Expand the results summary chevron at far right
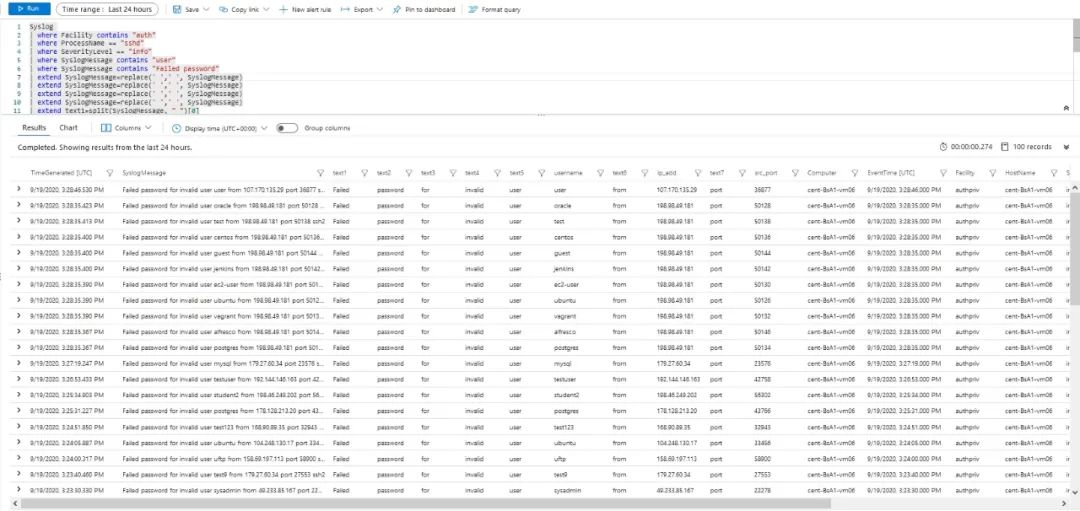This screenshot has height=511, width=1080. point(1066,147)
